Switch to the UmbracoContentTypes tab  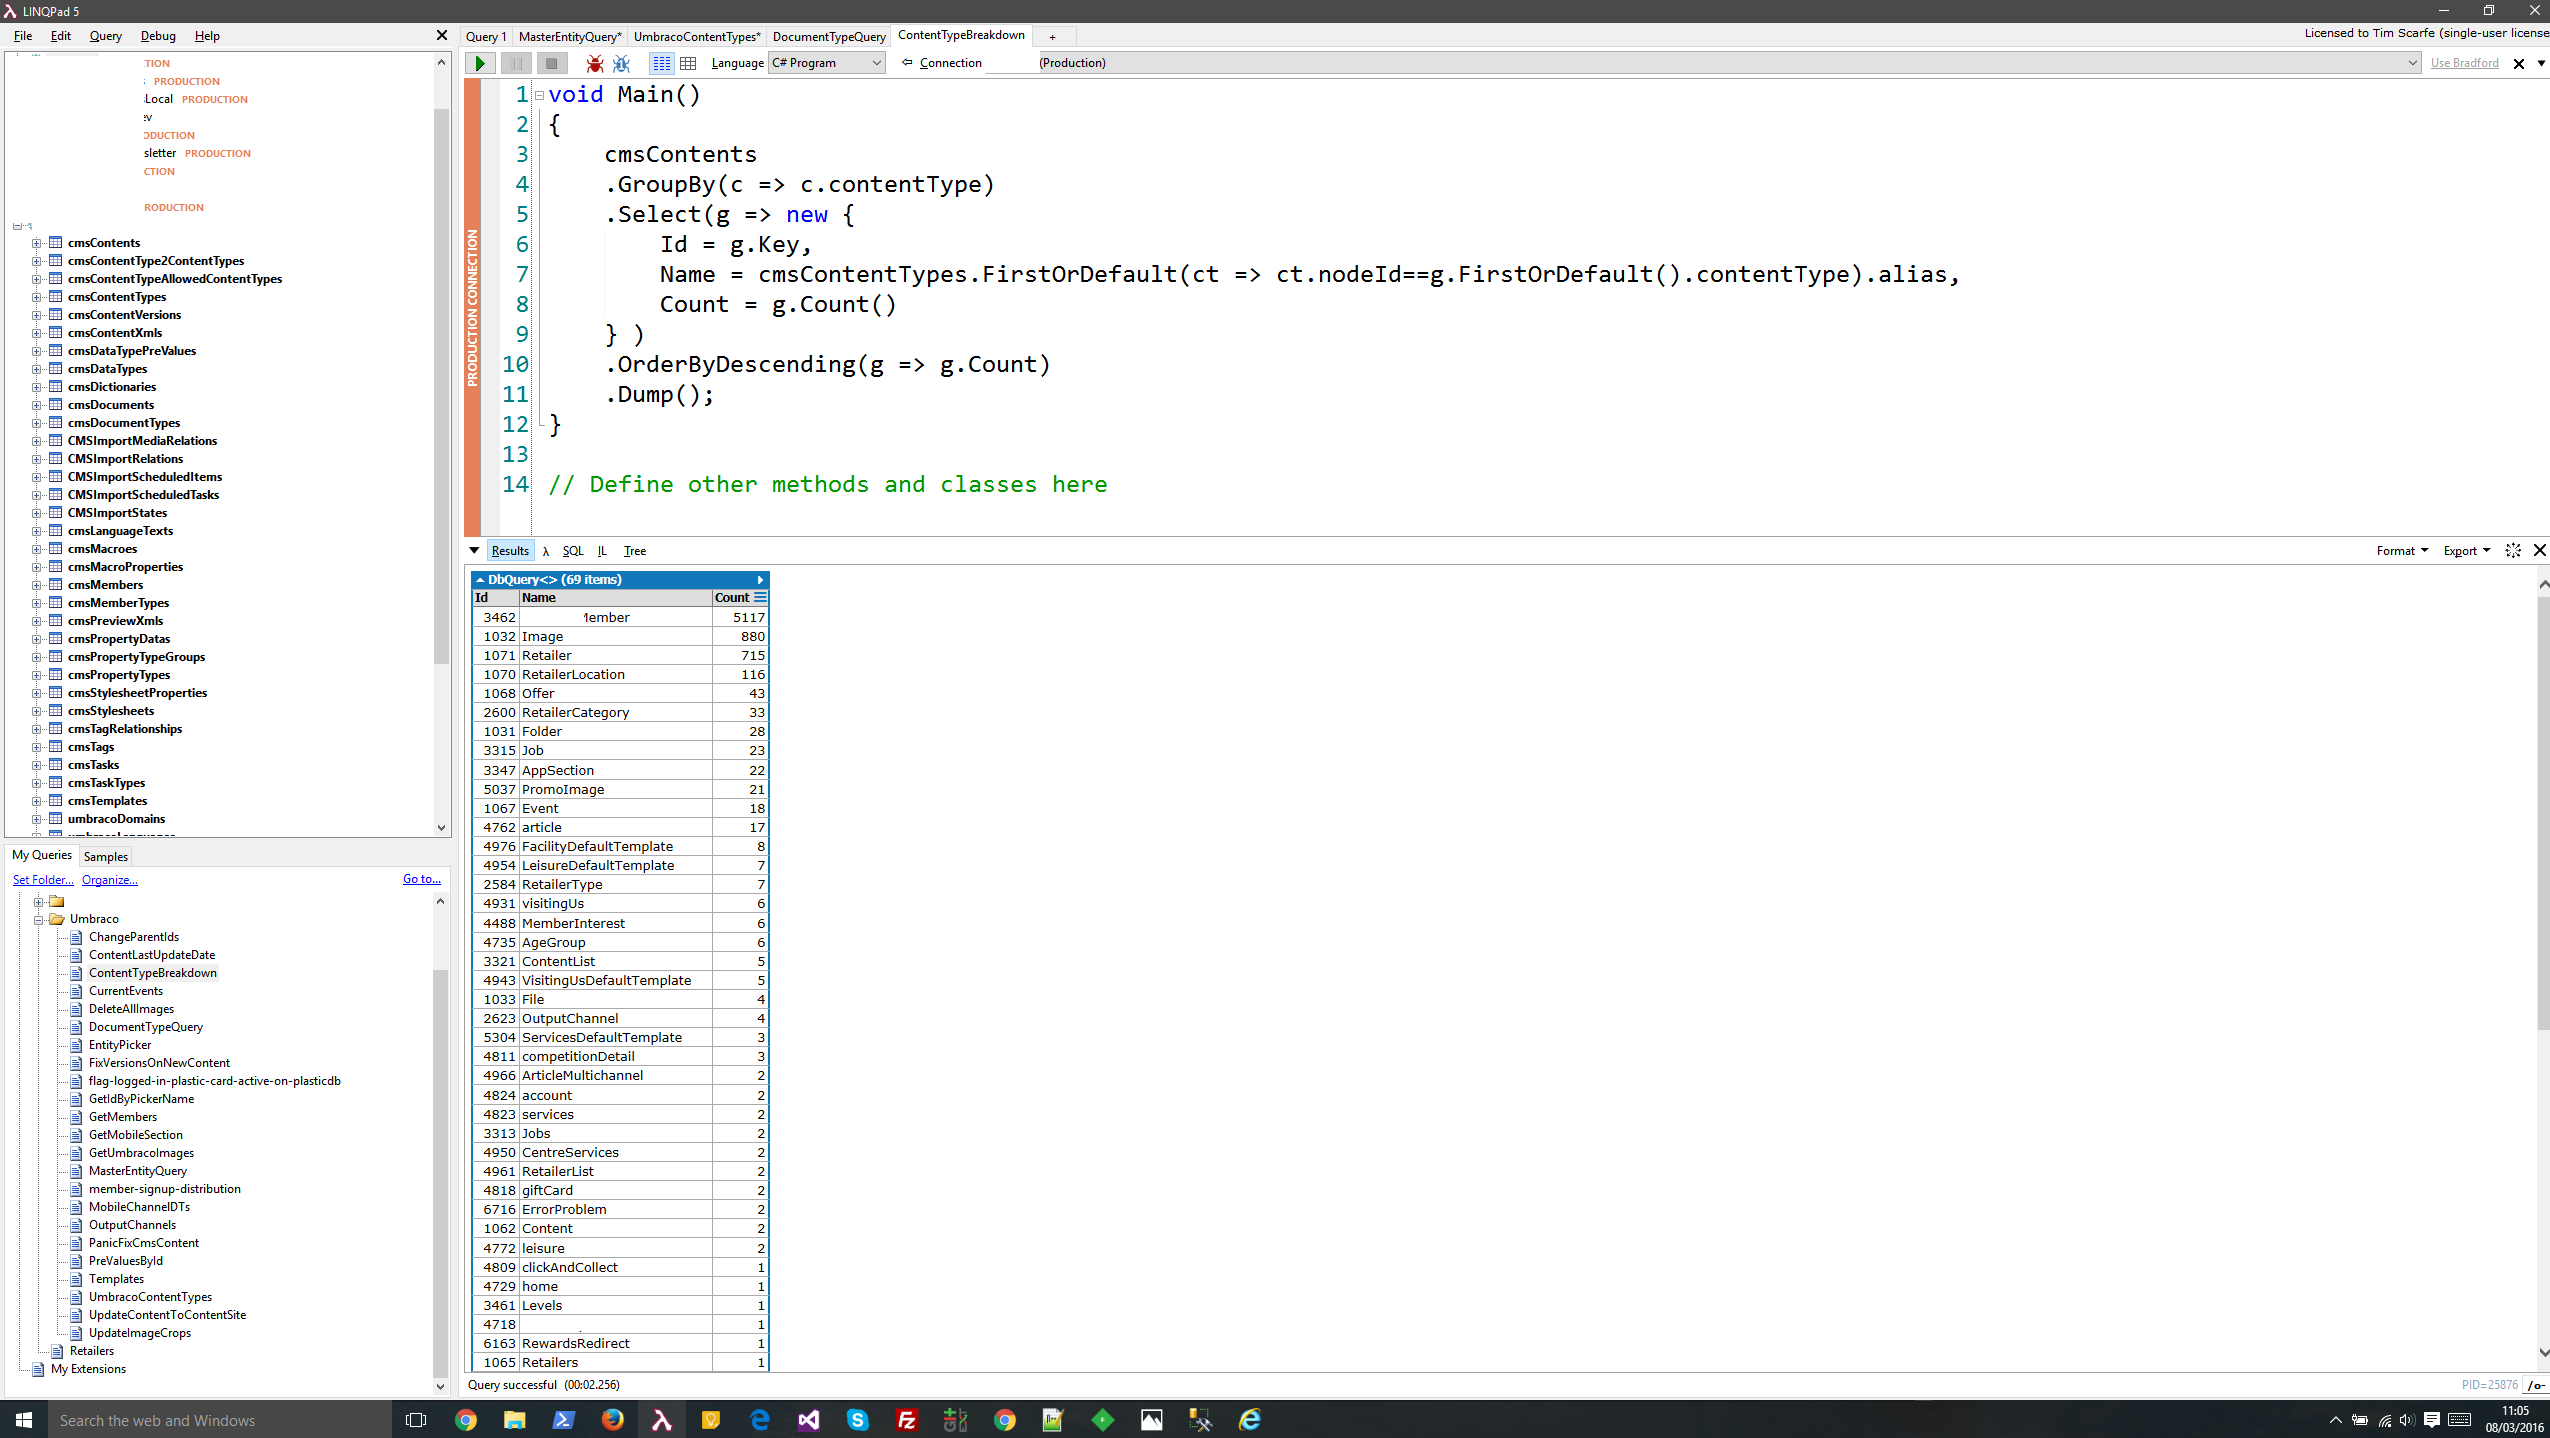[x=697, y=37]
